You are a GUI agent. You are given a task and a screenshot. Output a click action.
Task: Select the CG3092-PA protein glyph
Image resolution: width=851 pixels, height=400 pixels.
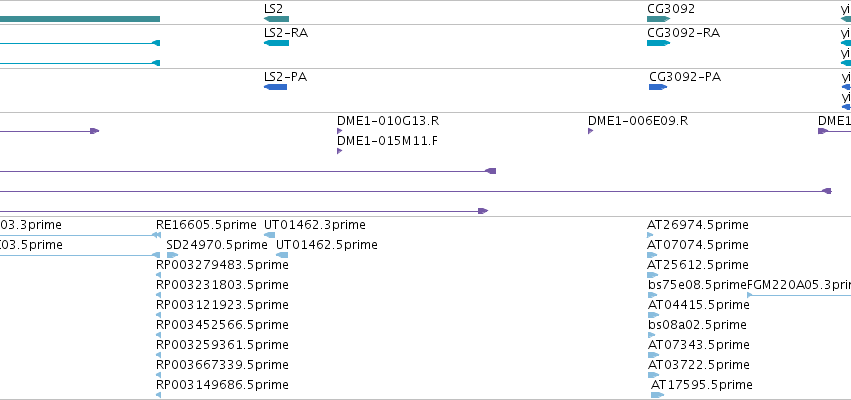point(658,87)
